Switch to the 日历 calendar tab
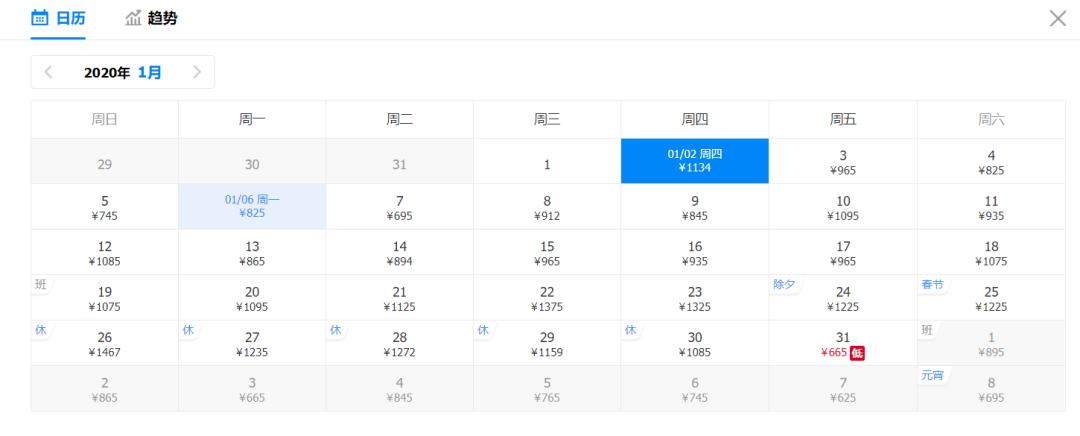Screen dimensions: 1080x436 pyautogui.click(x=58, y=18)
